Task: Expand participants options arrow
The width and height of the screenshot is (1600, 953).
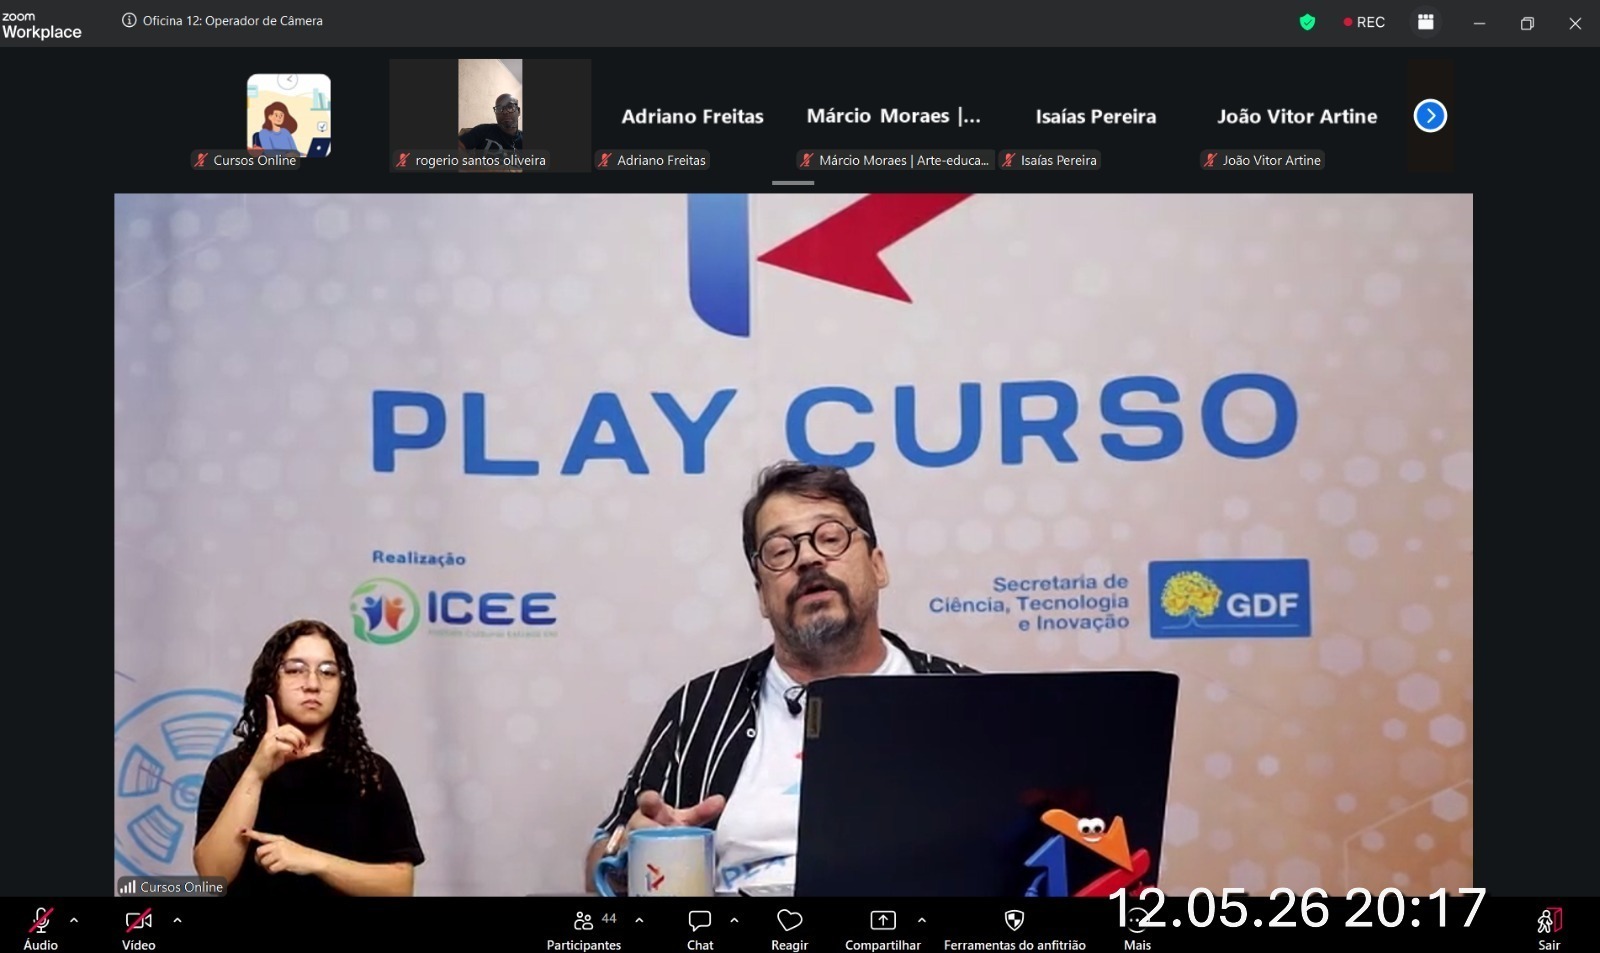Action: pos(639,920)
